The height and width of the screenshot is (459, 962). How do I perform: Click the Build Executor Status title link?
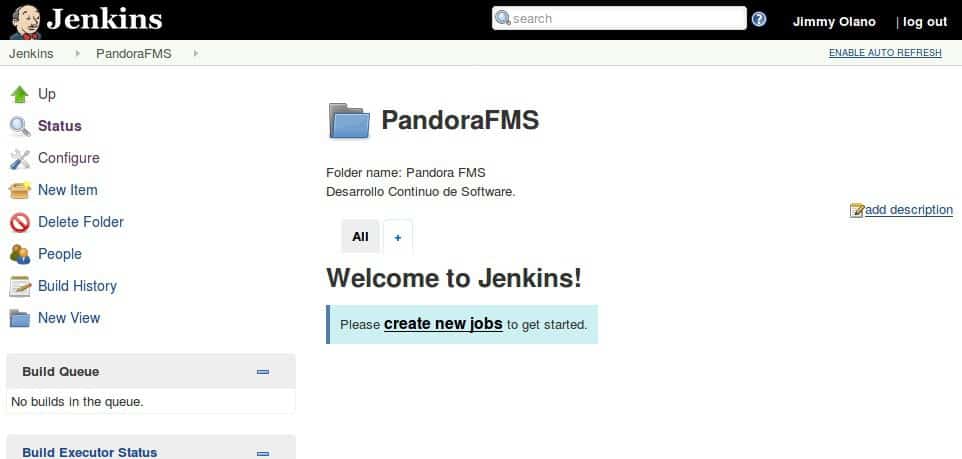click(90, 452)
